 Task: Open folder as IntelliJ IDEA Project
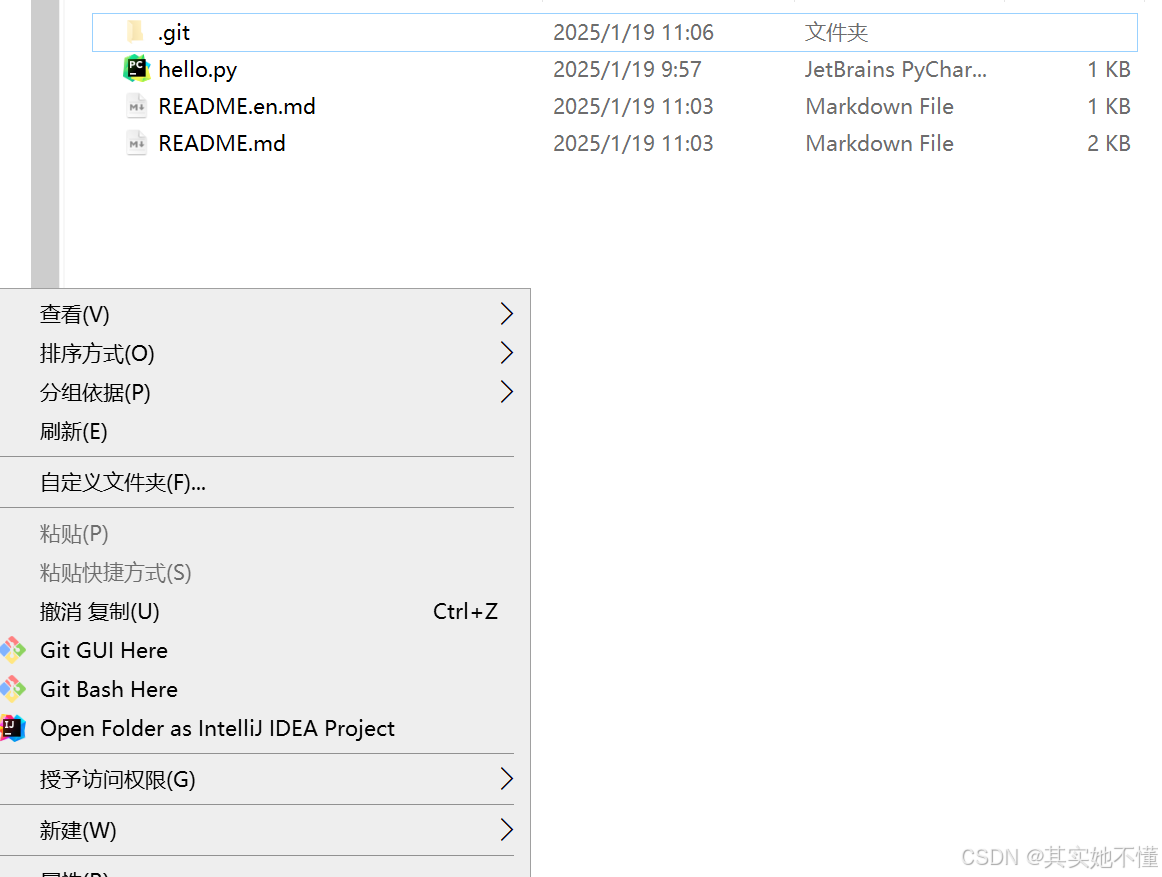[x=217, y=728]
